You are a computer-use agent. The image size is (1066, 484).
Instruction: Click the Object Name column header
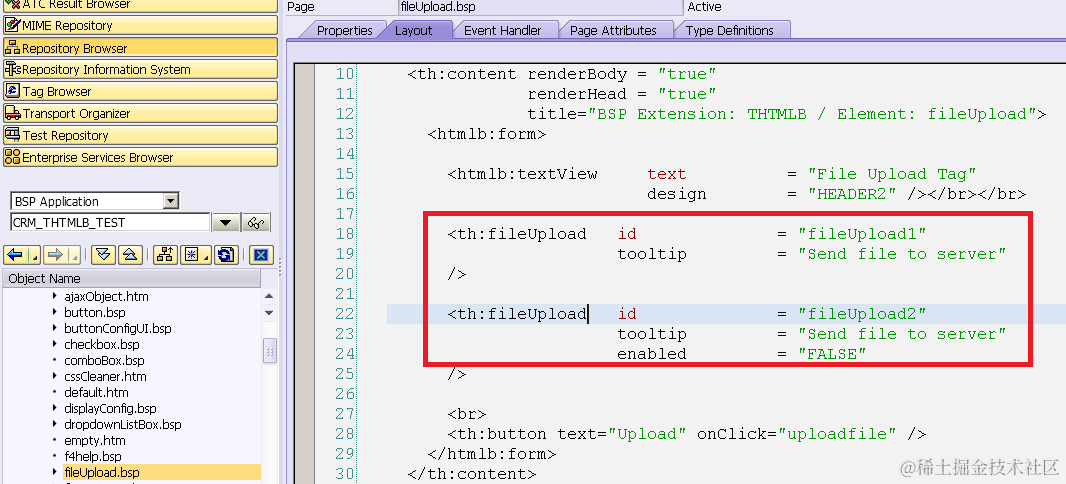(131, 279)
